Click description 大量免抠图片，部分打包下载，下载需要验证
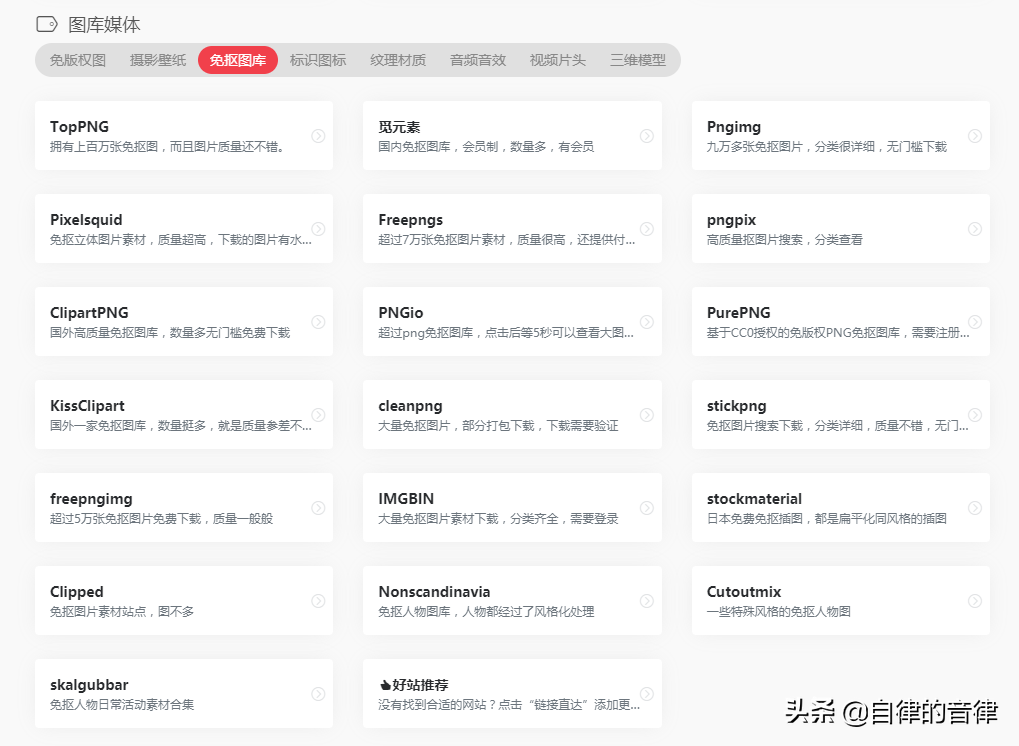The image size is (1019, 746). click(498, 426)
